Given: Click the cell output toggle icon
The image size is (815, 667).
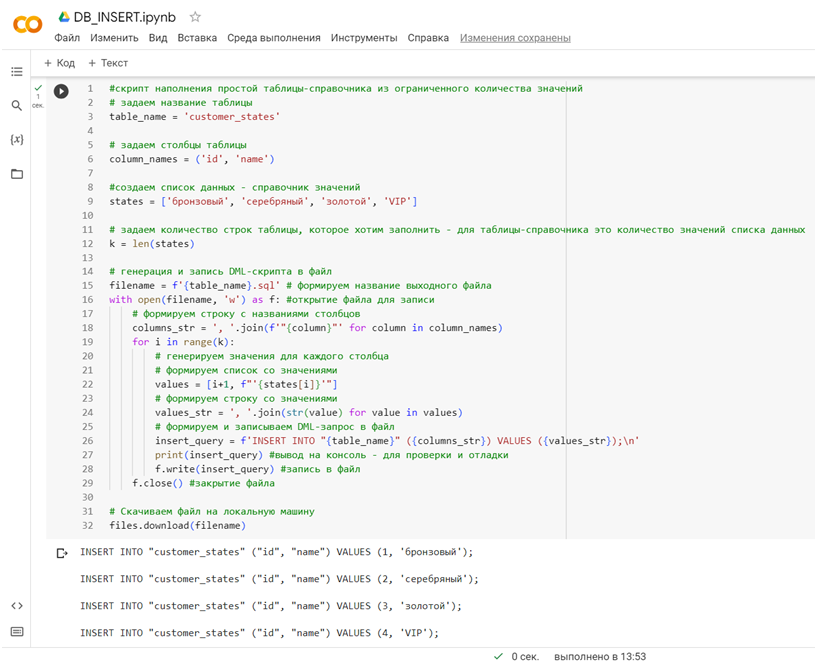Looking at the screenshot, I should pos(62,553).
